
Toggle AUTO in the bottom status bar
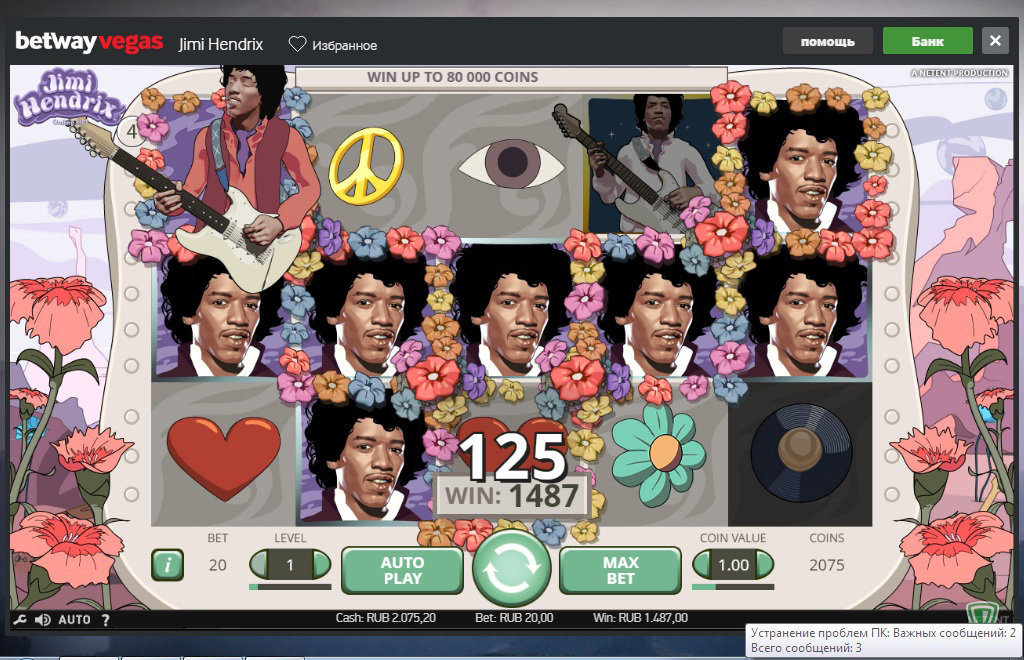pyautogui.click(x=75, y=620)
